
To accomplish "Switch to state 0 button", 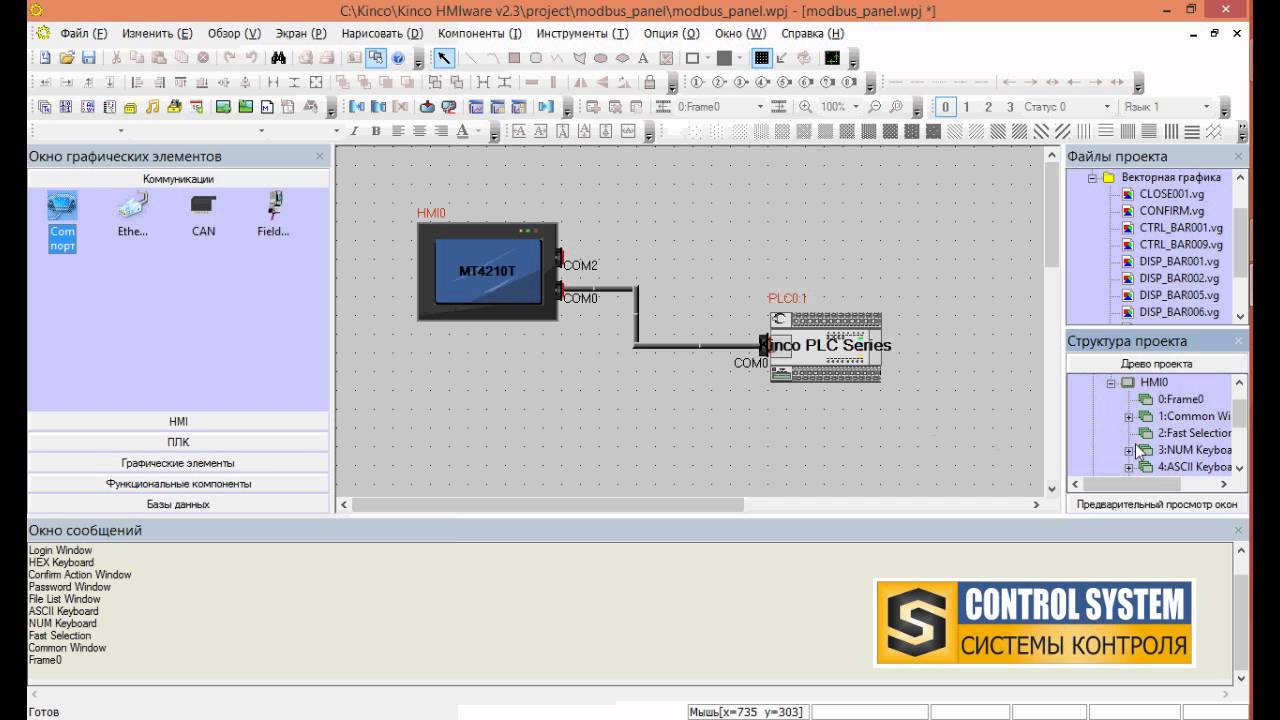I will tap(945, 107).
